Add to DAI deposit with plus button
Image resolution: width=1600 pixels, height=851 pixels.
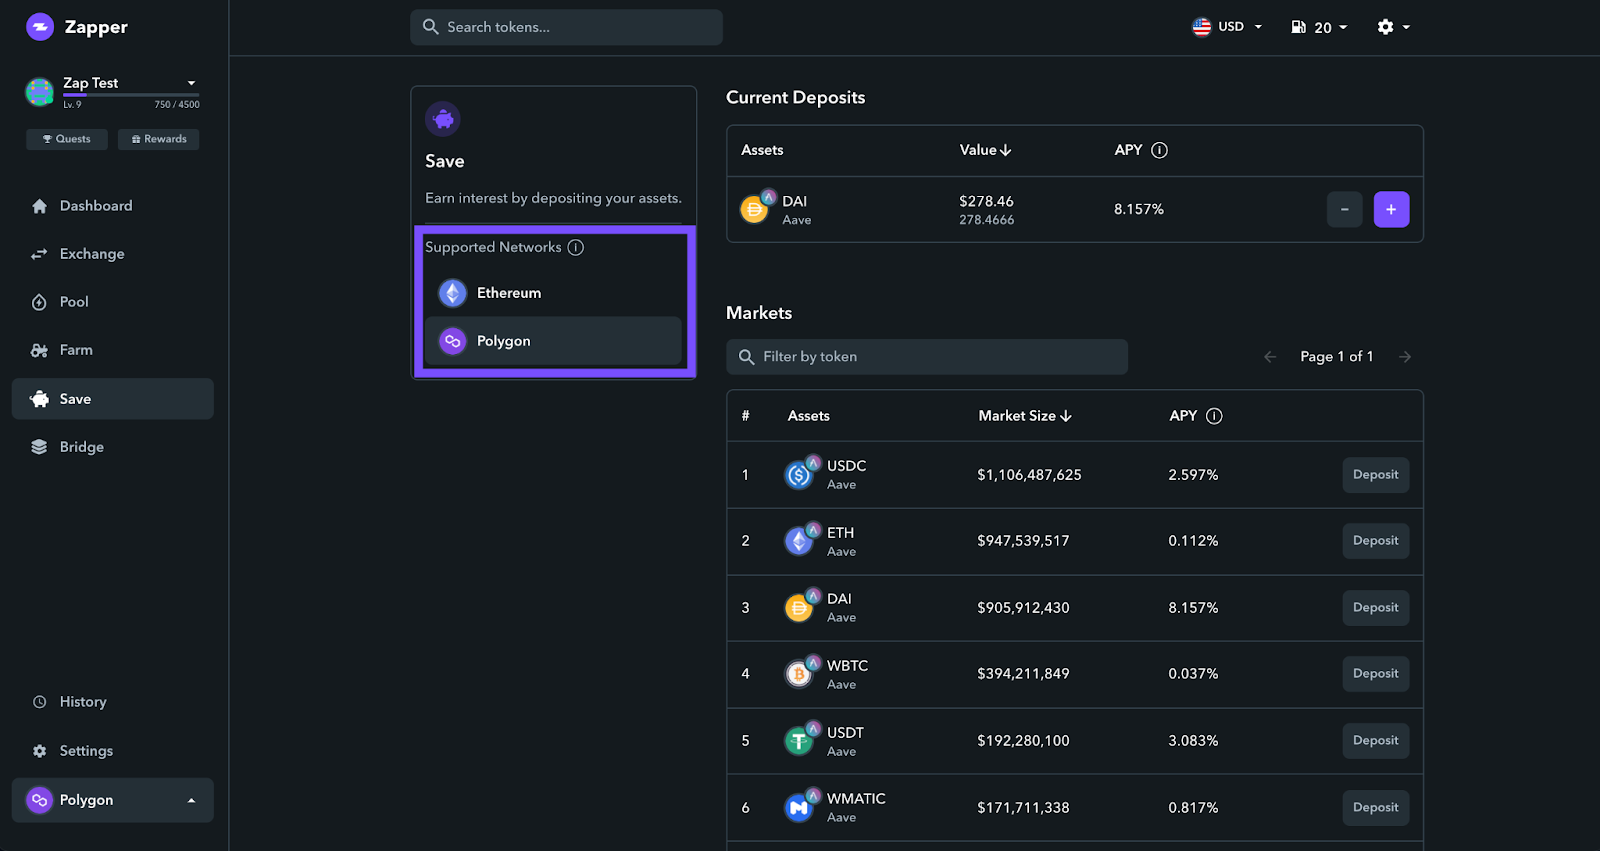[x=1391, y=209]
